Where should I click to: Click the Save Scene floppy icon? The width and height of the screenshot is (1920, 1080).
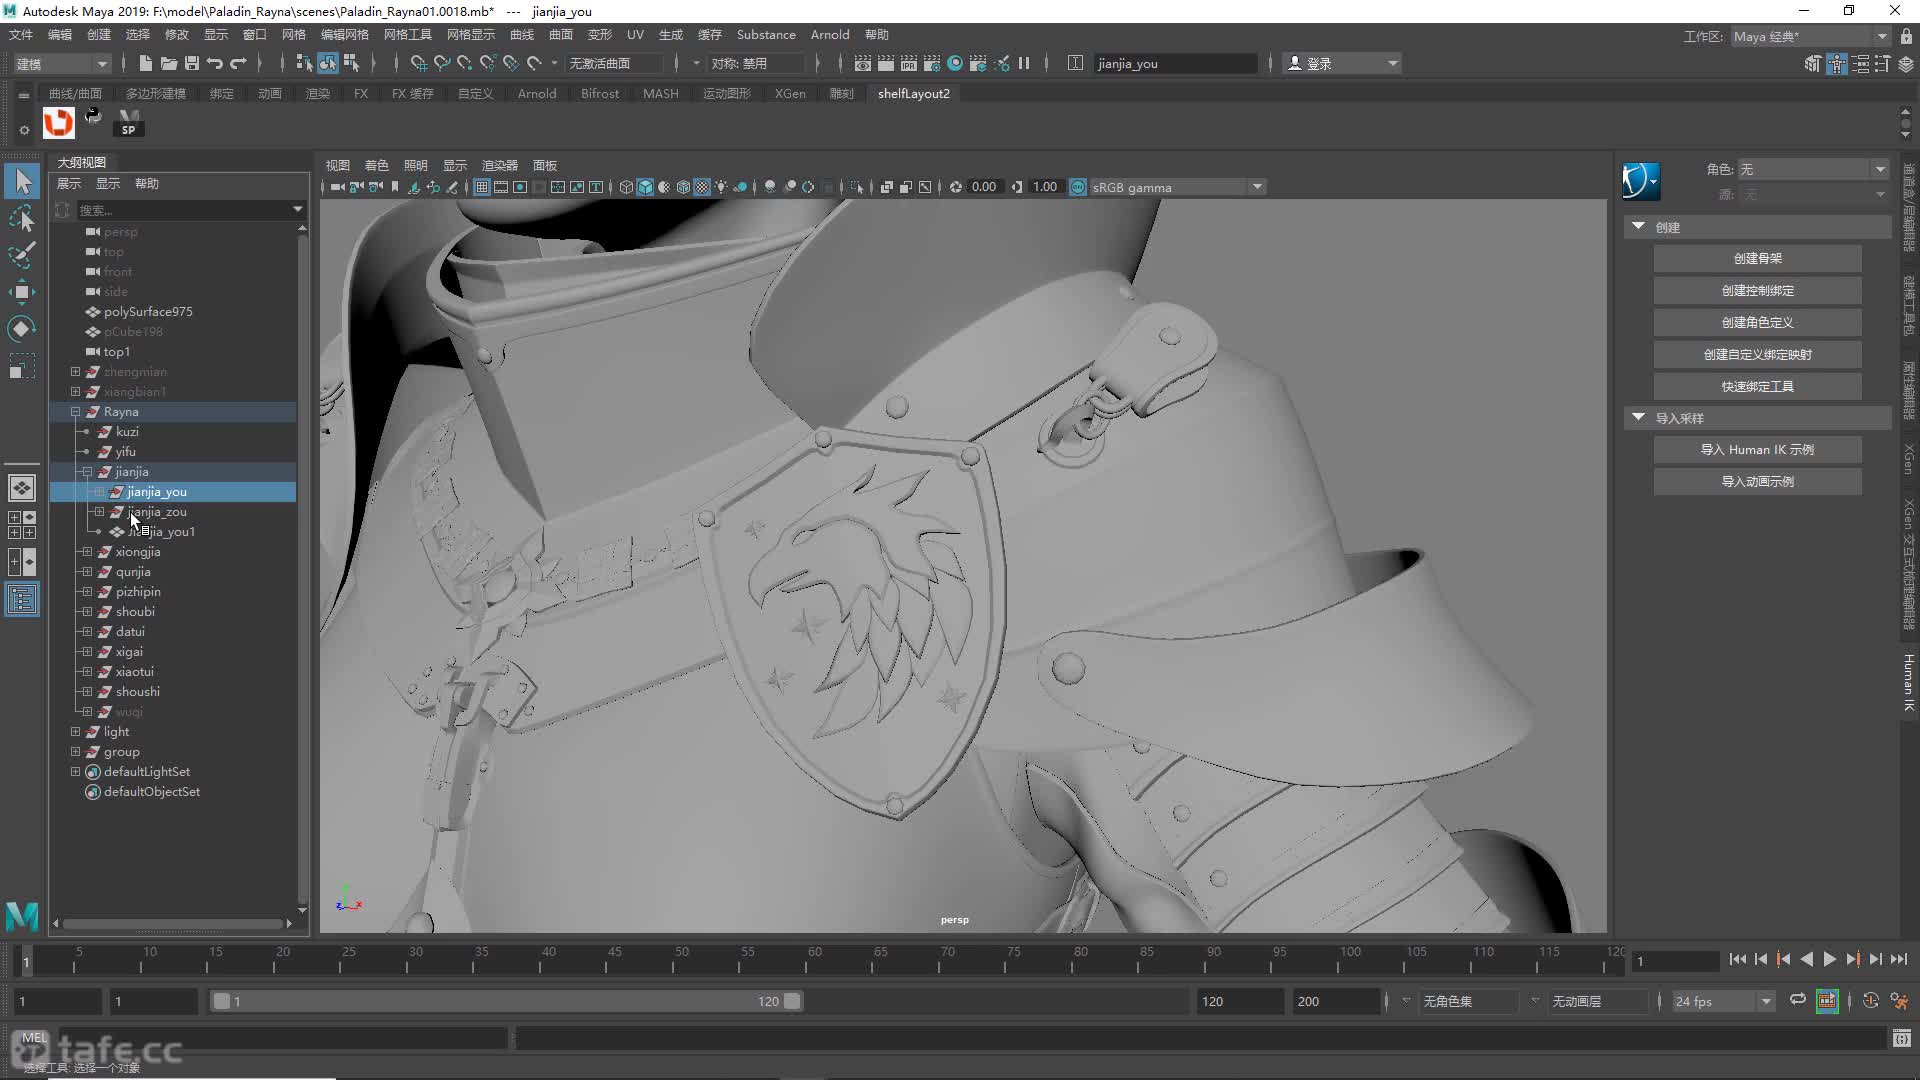192,63
